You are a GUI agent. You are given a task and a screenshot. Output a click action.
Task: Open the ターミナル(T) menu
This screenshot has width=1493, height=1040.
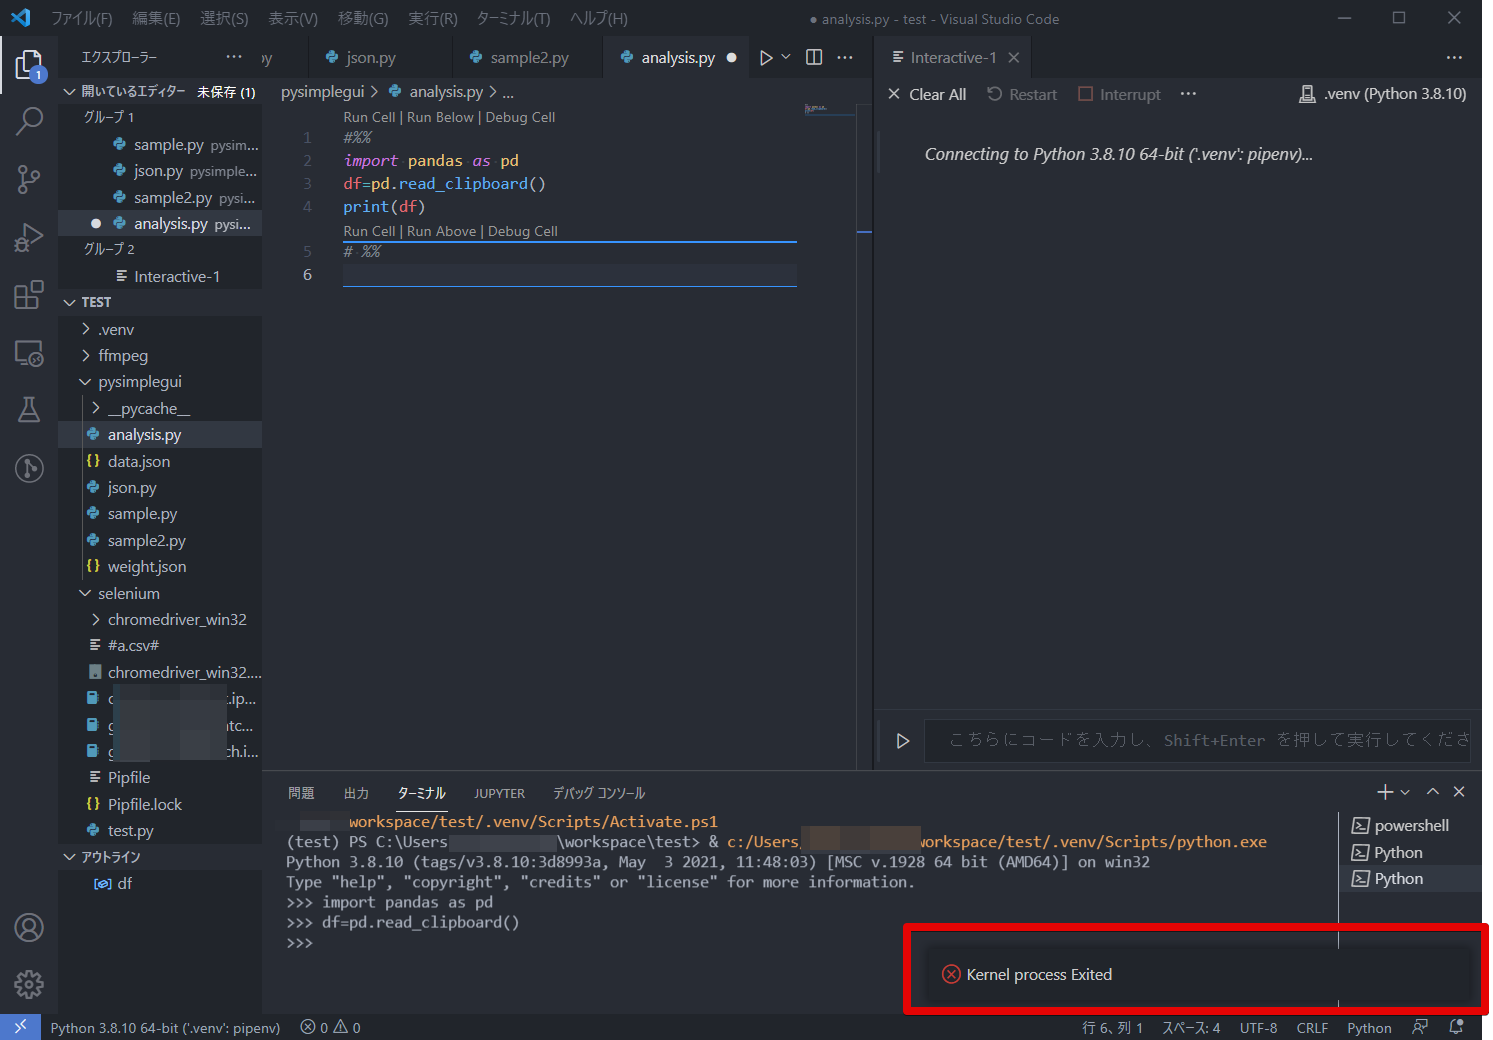coord(515,18)
